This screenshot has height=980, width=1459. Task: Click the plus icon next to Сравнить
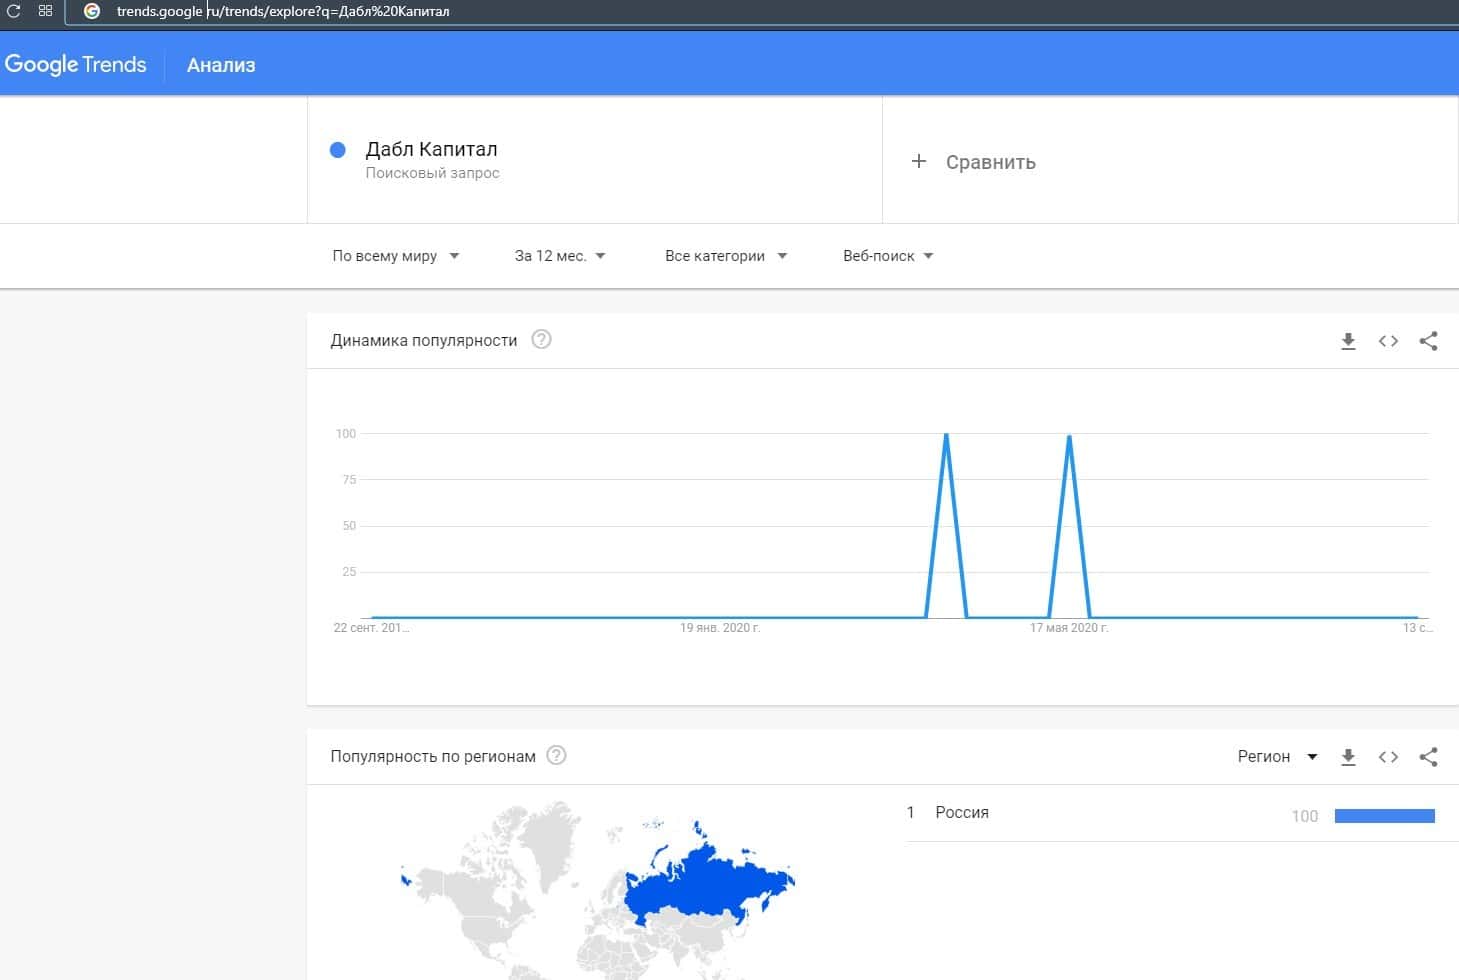coord(919,161)
